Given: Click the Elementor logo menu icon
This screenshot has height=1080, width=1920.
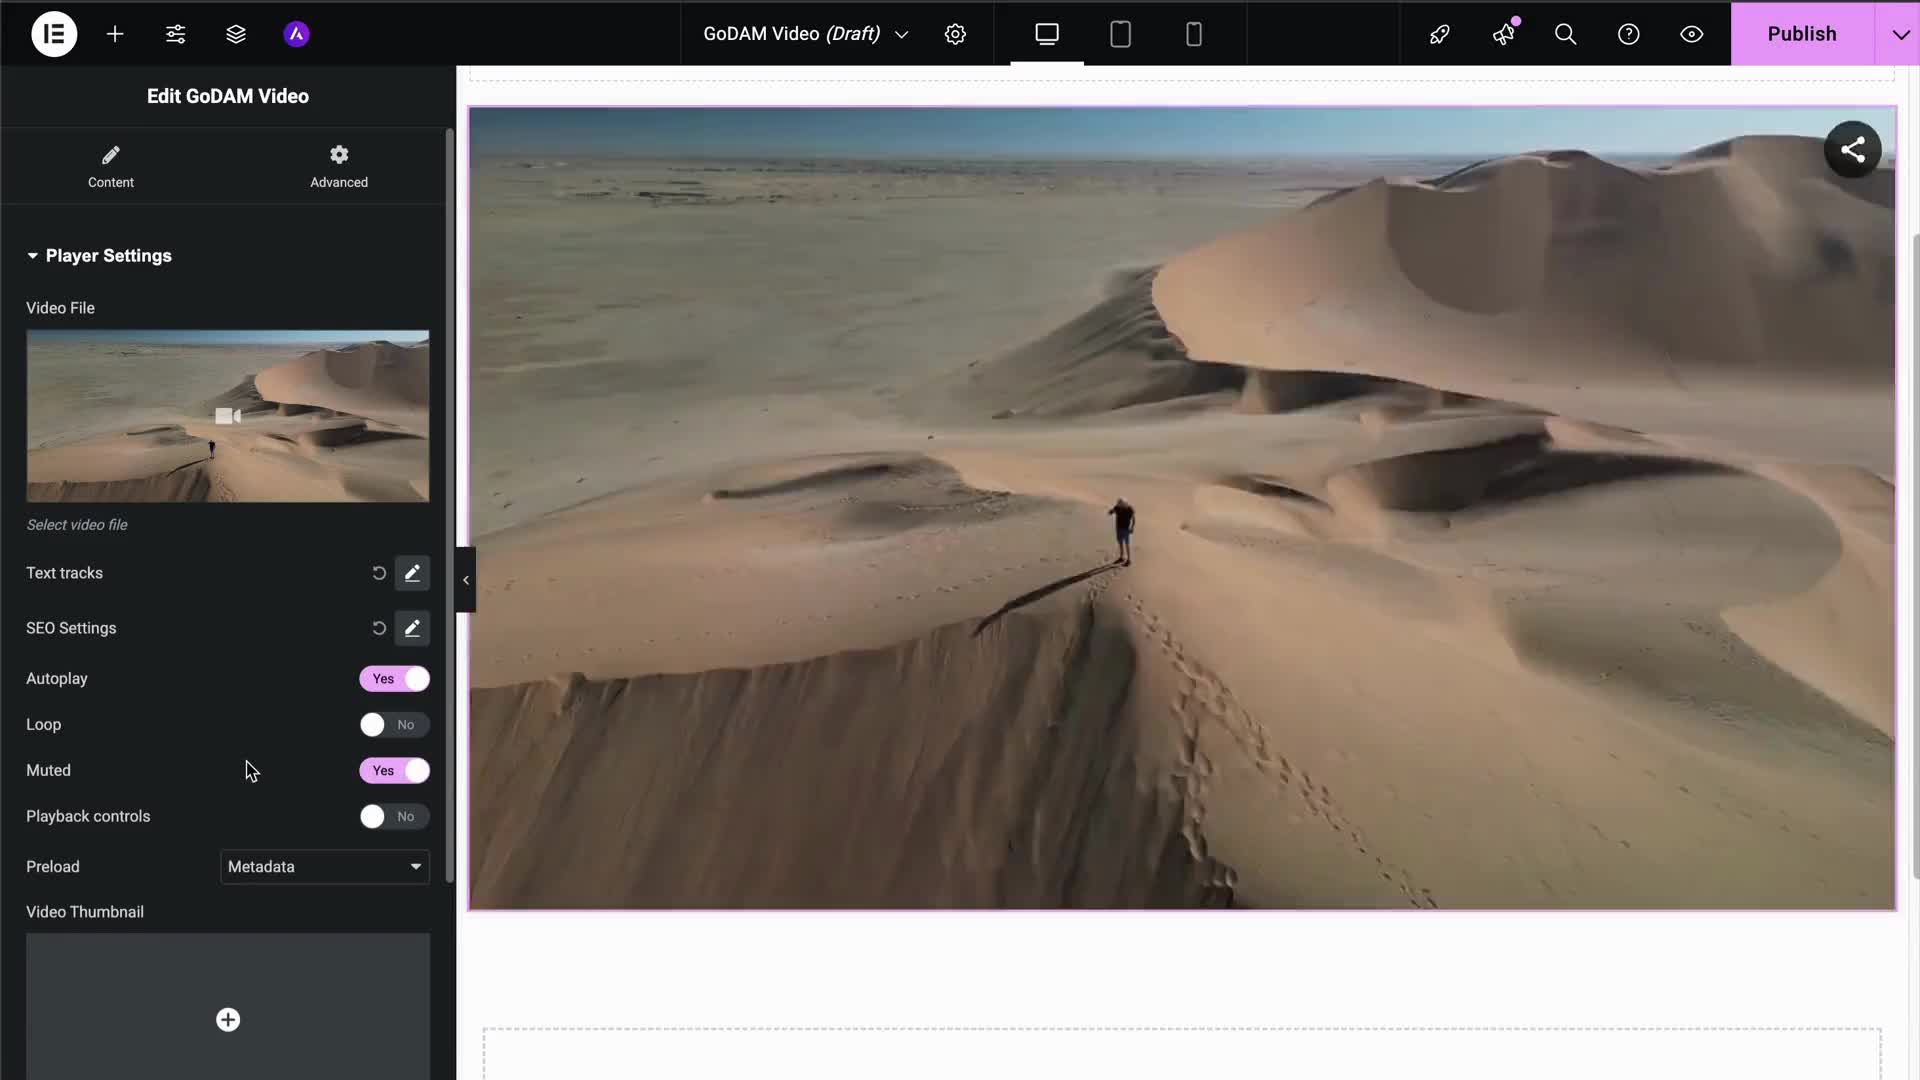Looking at the screenshot, I should pyautogui.click(x=54, y=34).
